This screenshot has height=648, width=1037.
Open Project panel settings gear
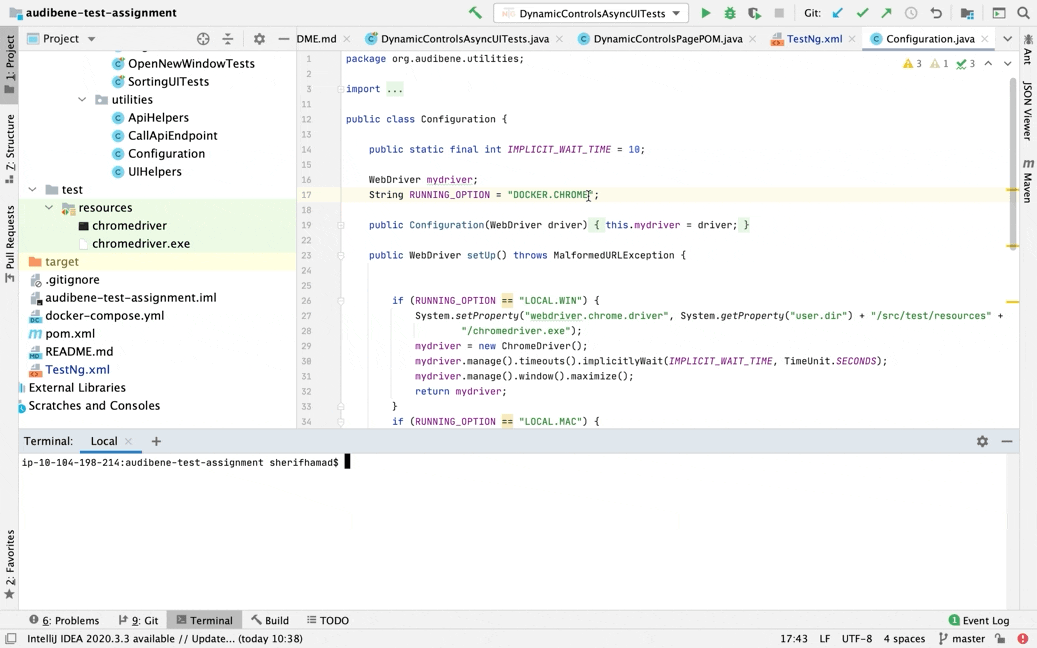click(x=259, y=39)
